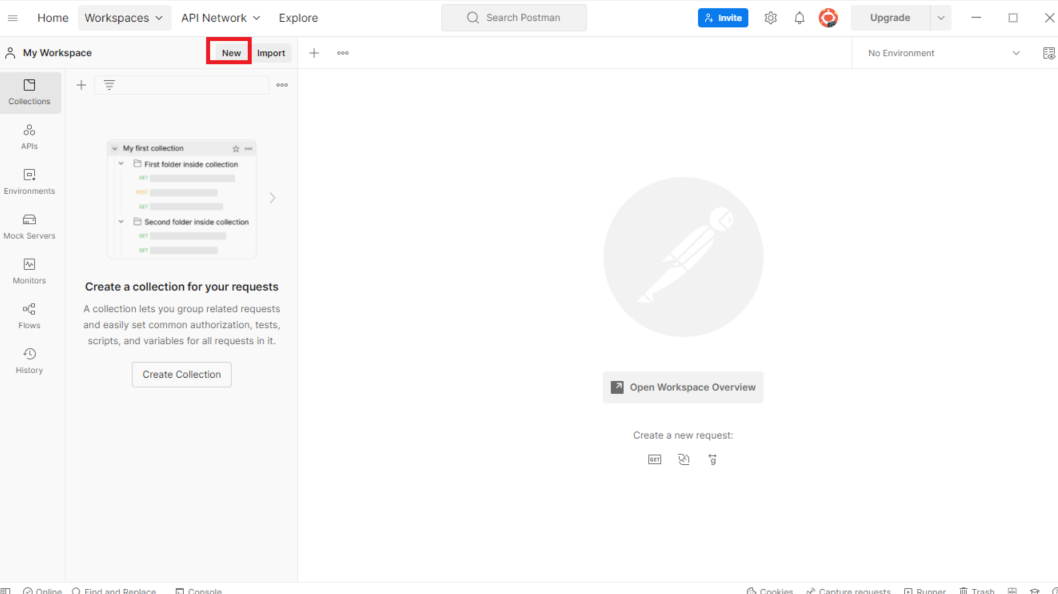Open the Trash
The height and width of the screenshot is (594, 1058).
click(x=976, y=591)
